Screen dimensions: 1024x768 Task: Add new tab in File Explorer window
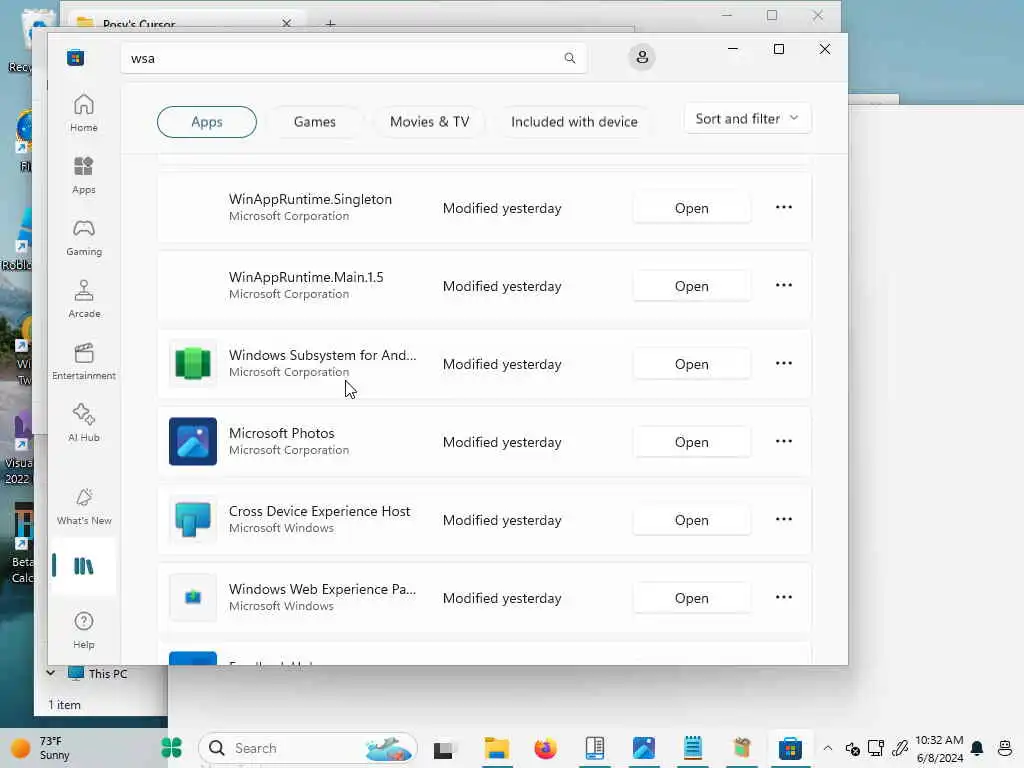pos(330,24)
